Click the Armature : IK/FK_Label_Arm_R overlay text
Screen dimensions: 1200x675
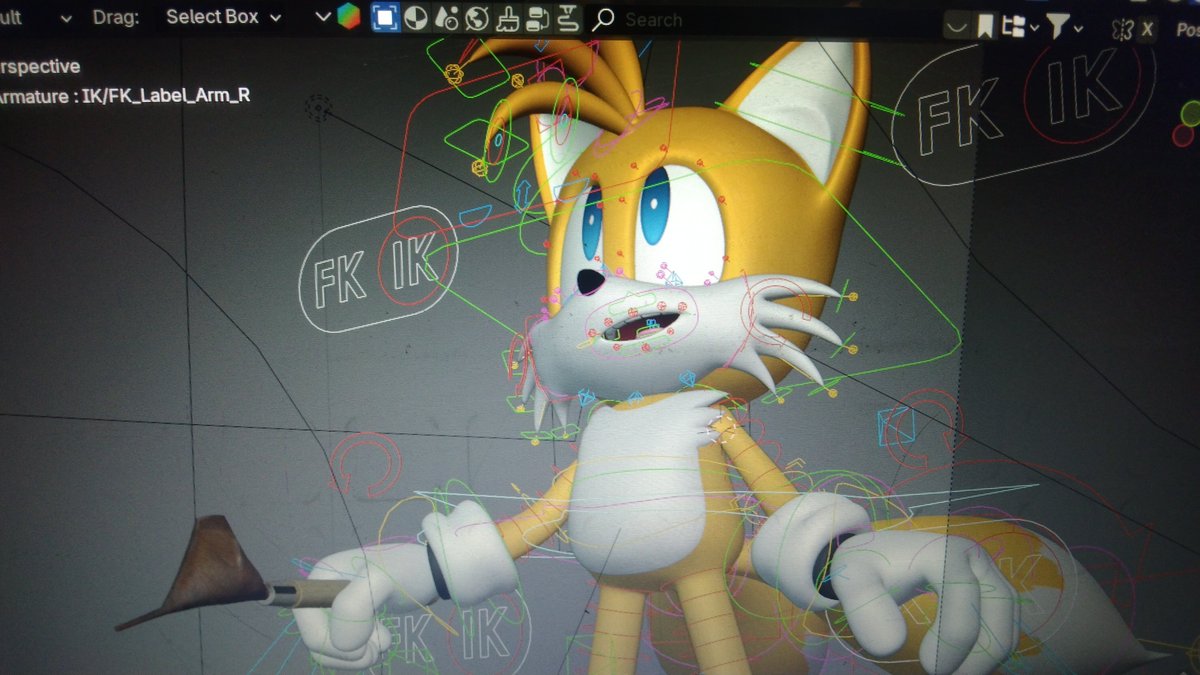124,97
